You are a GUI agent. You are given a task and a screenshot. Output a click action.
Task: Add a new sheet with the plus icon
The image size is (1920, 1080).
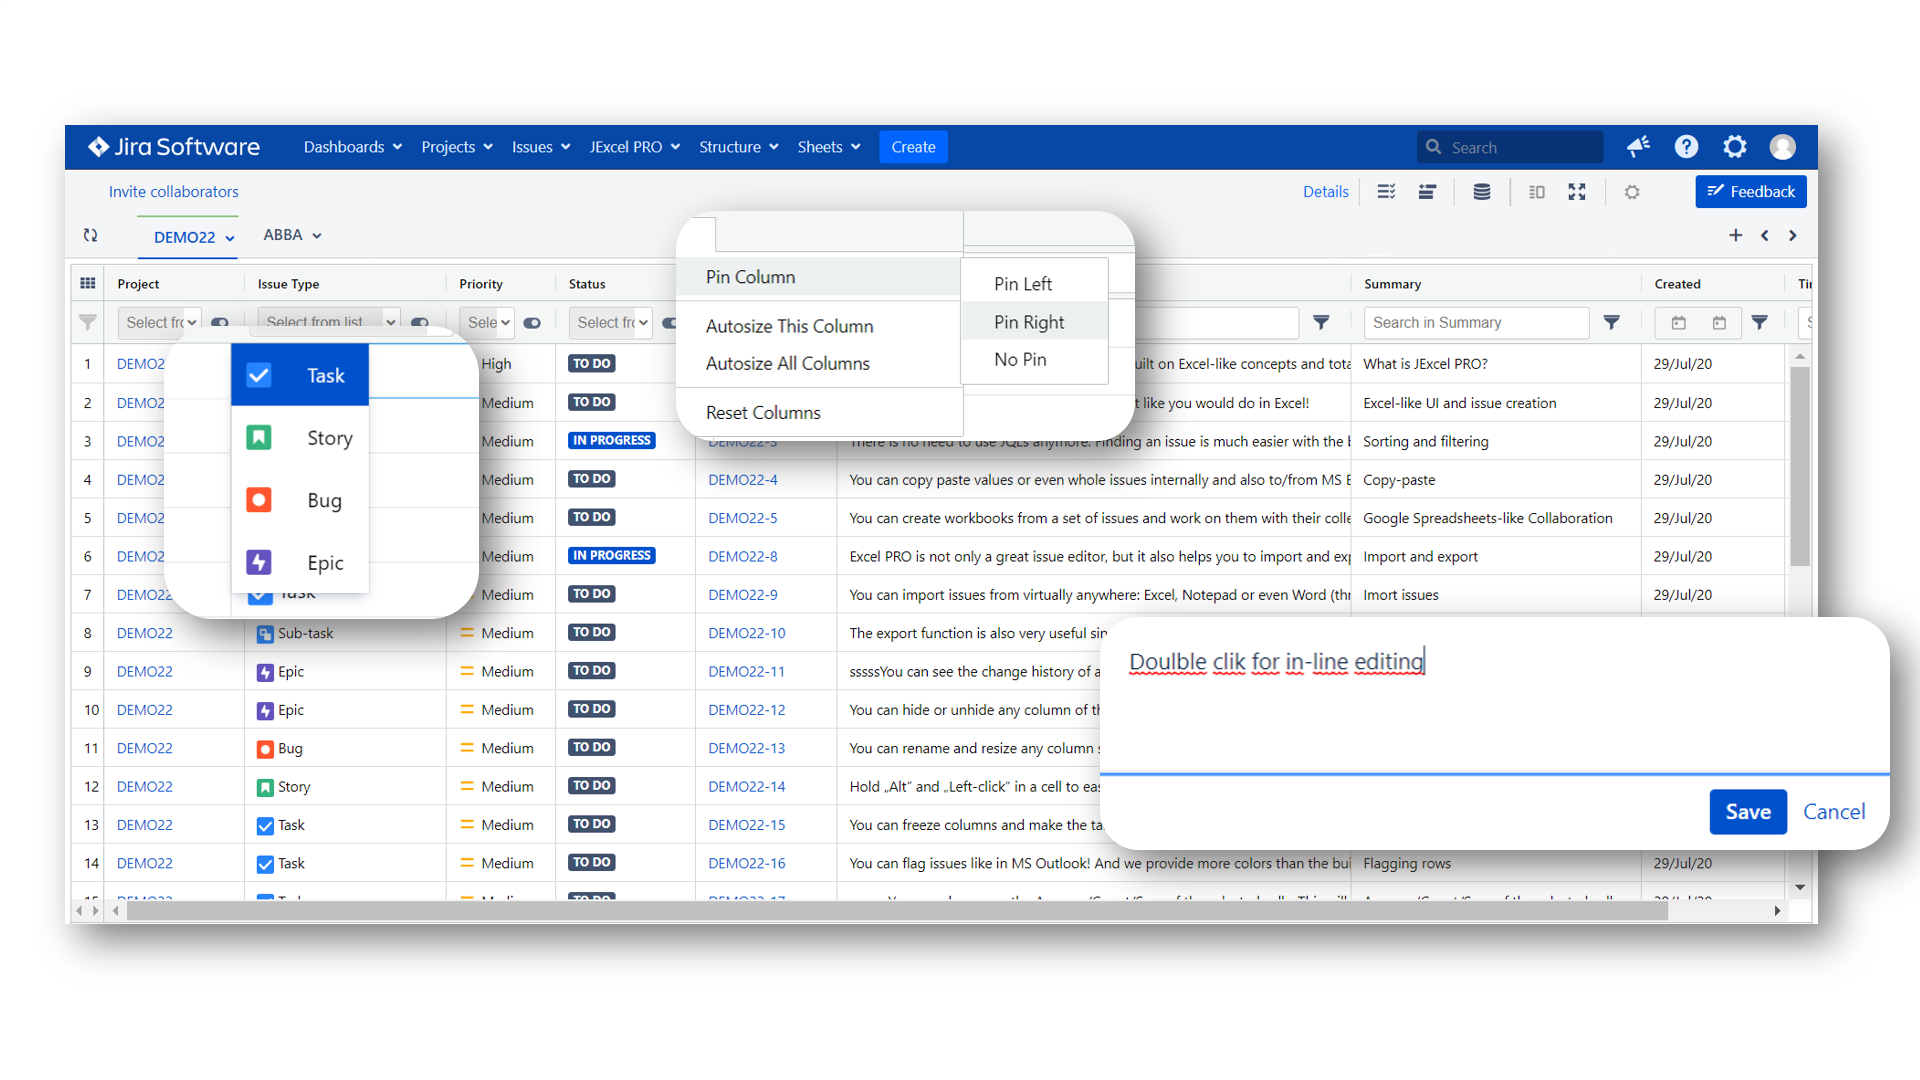(x=1736, y=235)
